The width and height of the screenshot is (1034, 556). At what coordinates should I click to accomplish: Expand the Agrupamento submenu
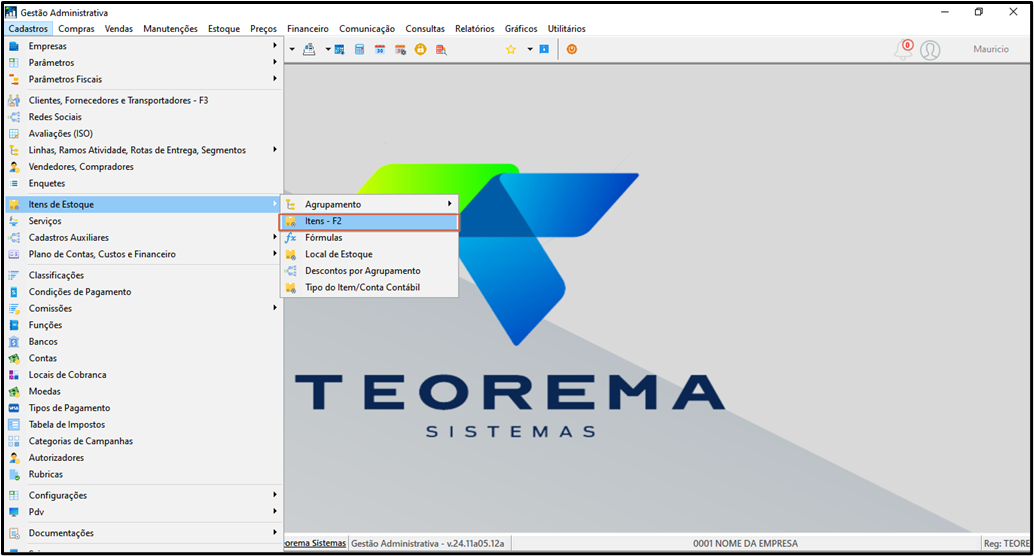450,204
